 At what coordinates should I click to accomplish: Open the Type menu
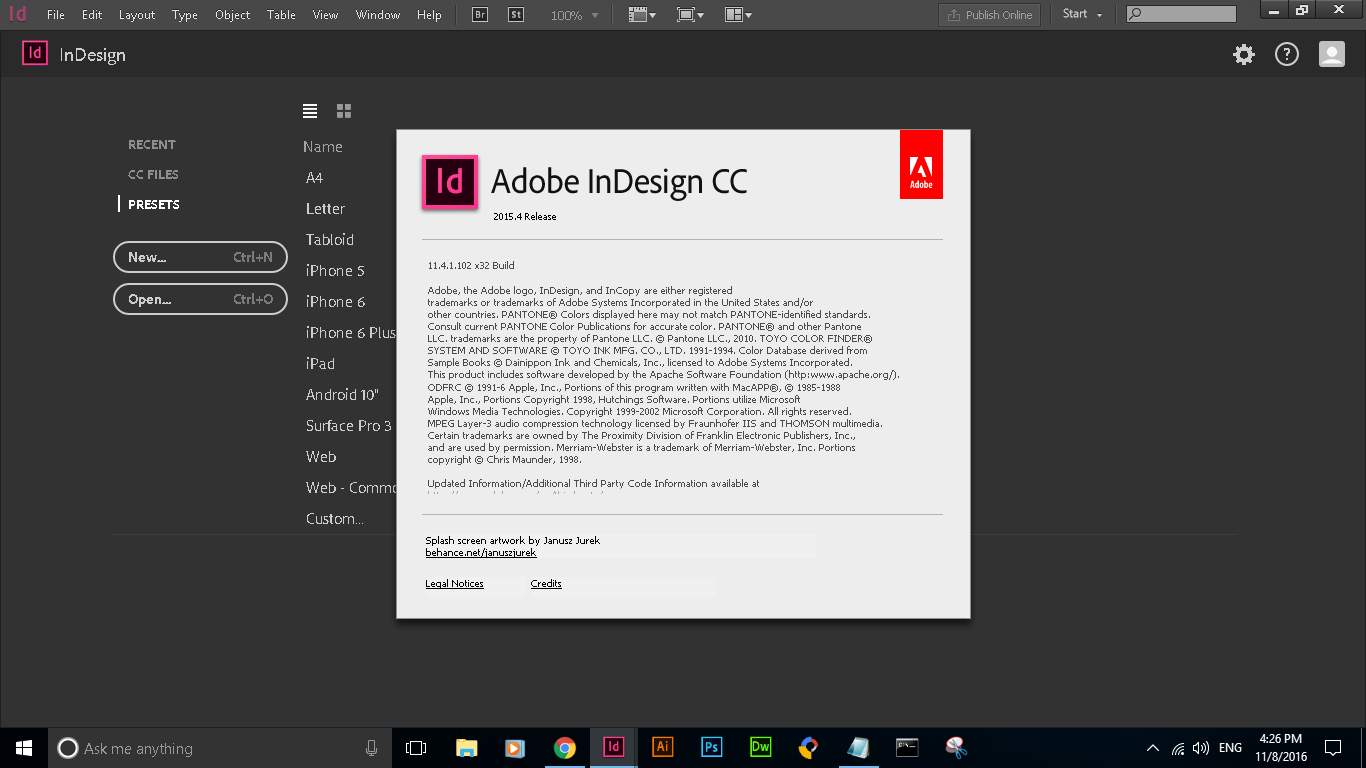(x=185, y=15)
